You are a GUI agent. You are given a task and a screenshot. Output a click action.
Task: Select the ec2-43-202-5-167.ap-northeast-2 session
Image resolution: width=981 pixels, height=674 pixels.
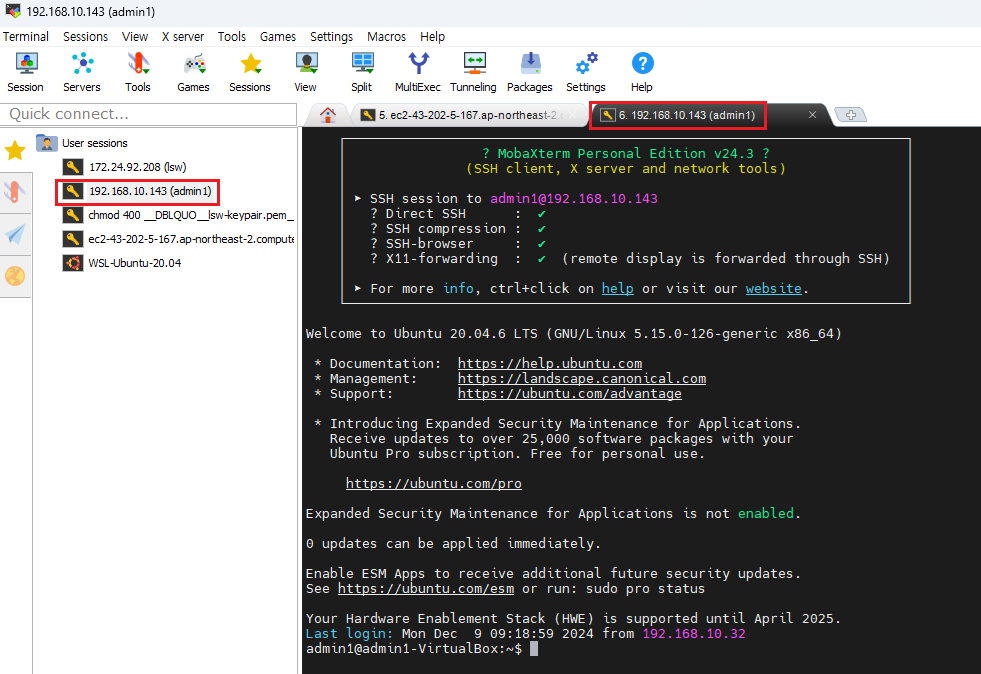[x=191, y=239]
